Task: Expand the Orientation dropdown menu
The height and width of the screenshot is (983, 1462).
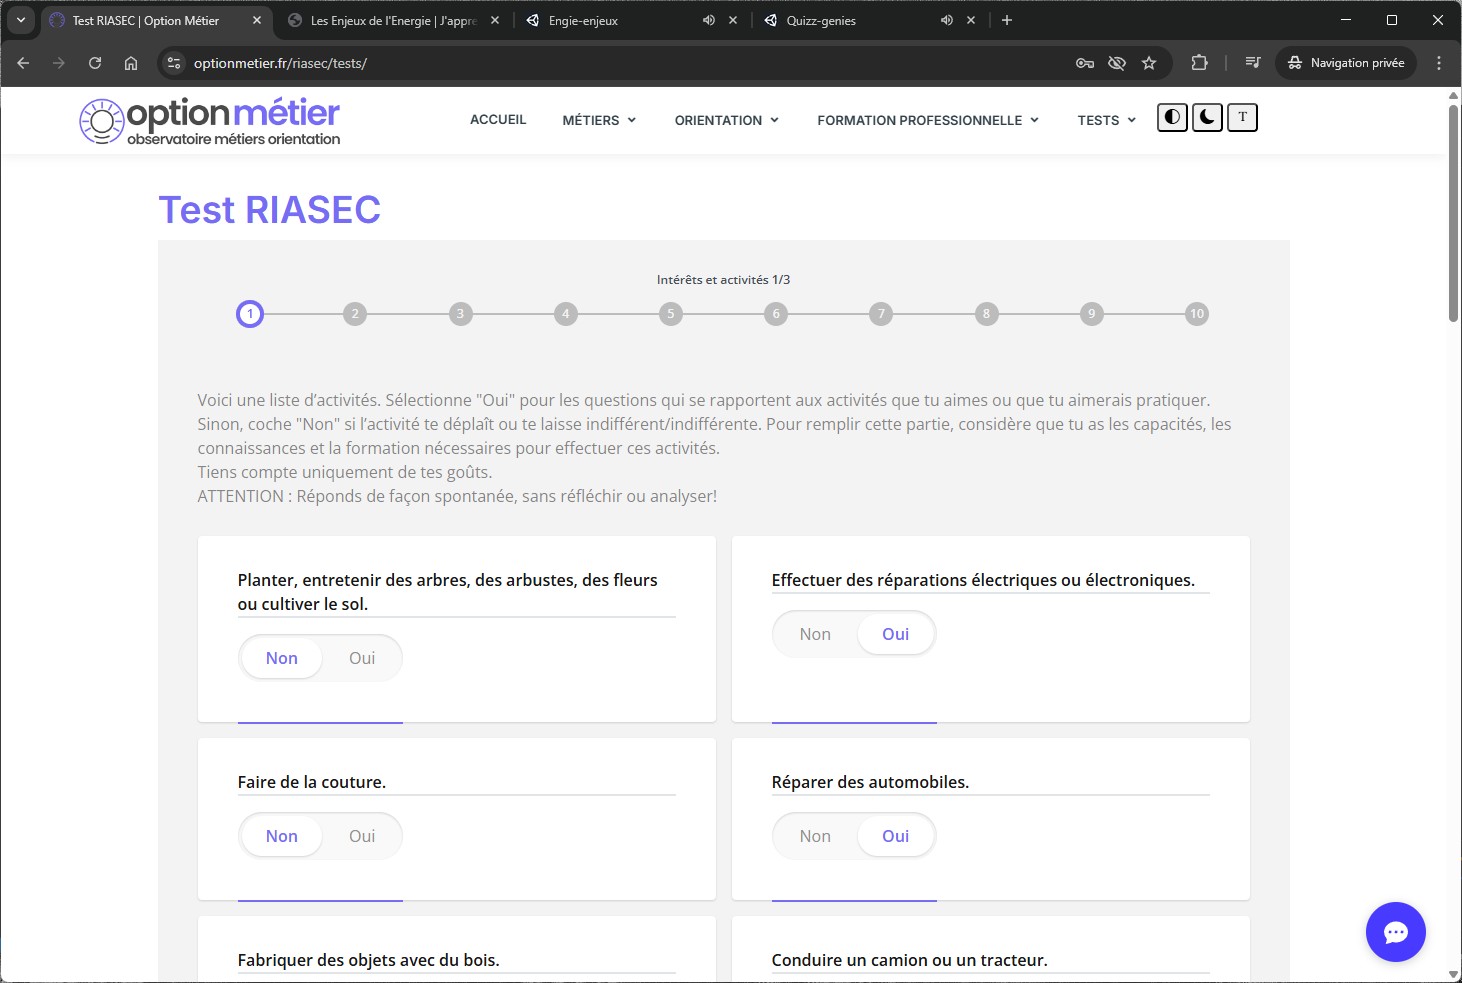Action: (726, 120)
